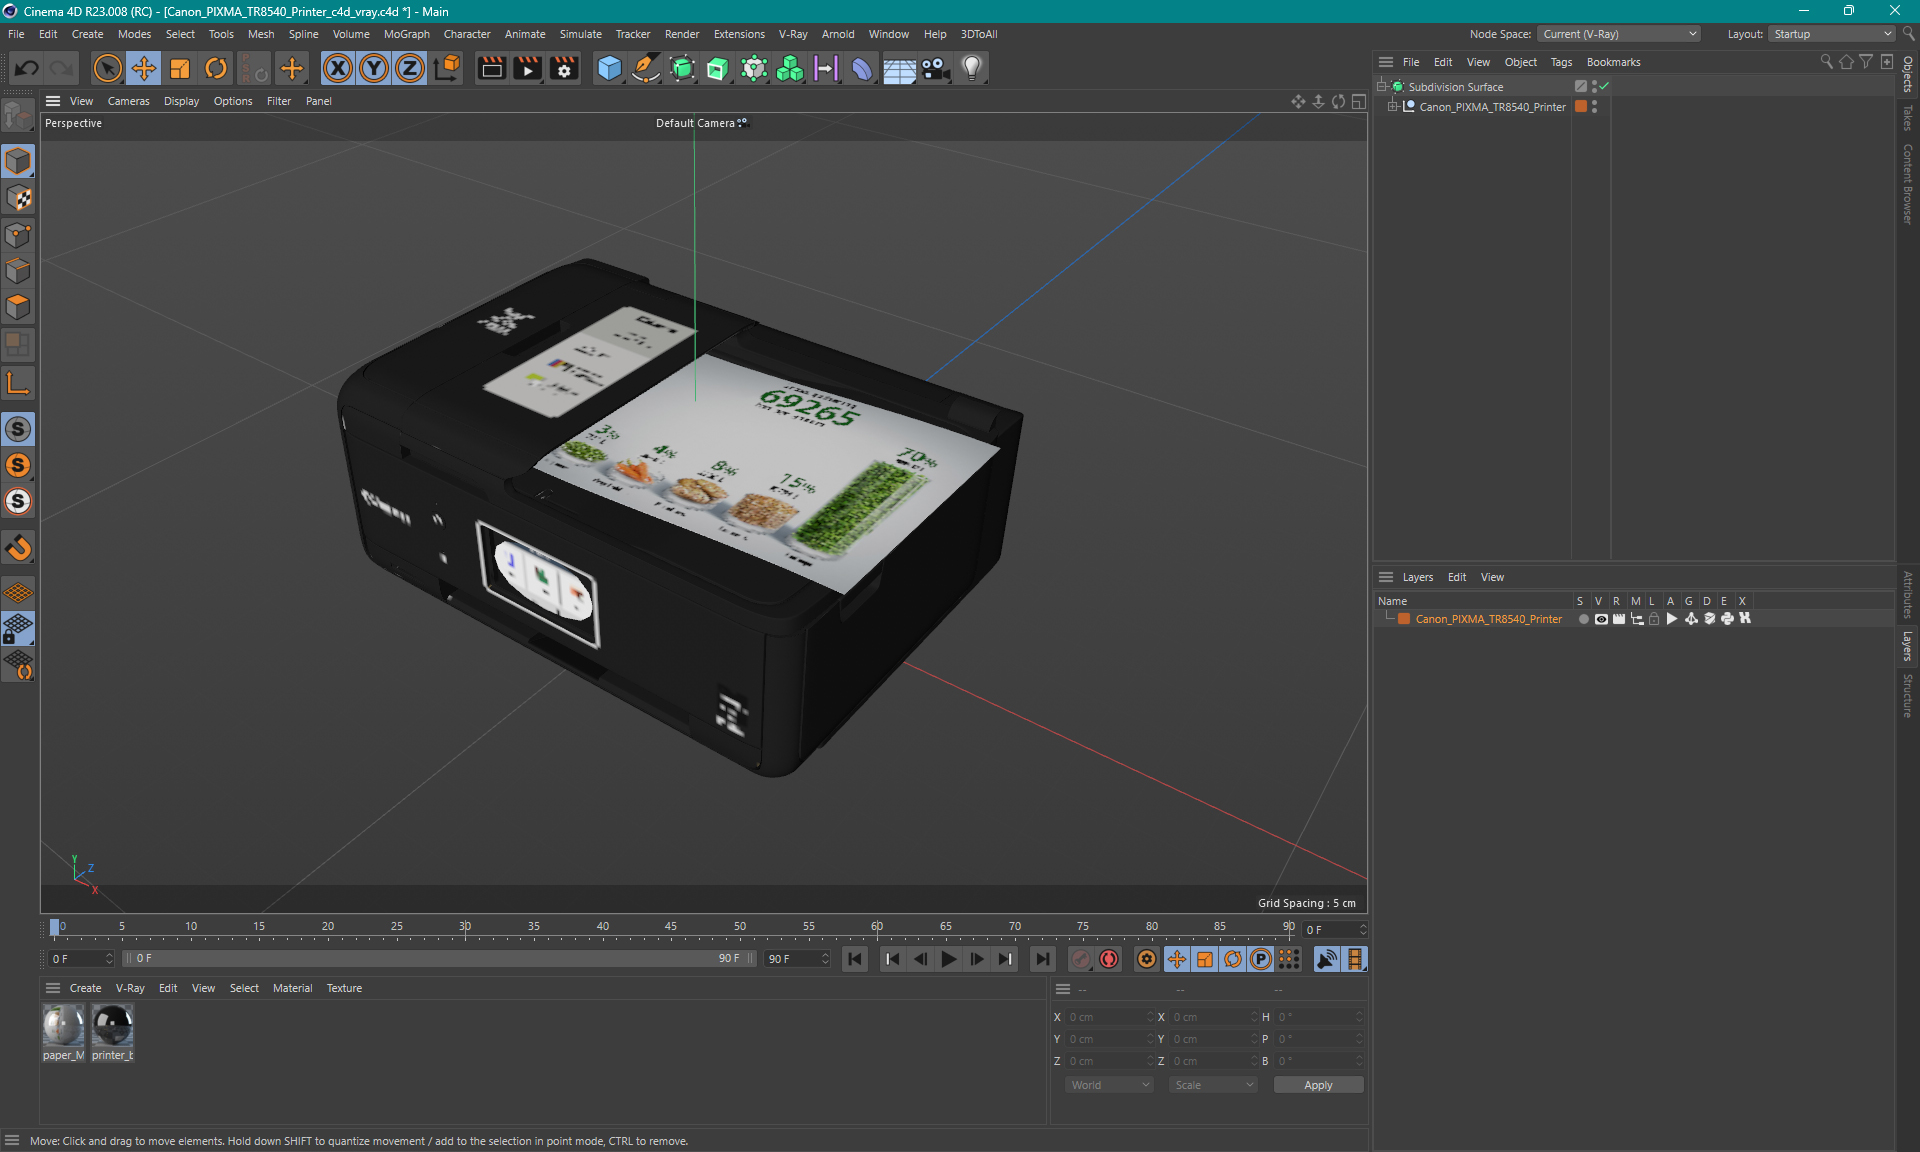This screenshot has width=1920, height=1152.
Task: Click the Cube primitive icon
Action: (609, 68)
